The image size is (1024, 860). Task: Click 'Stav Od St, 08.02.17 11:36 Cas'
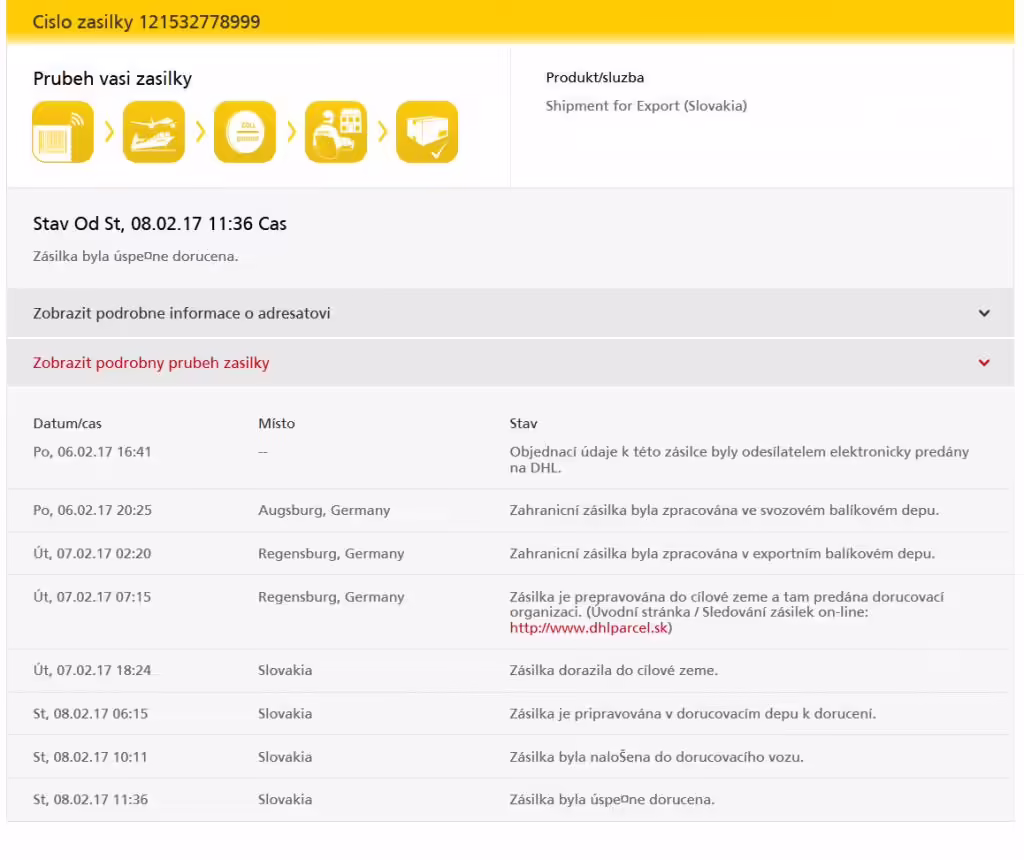click(160, 224)
